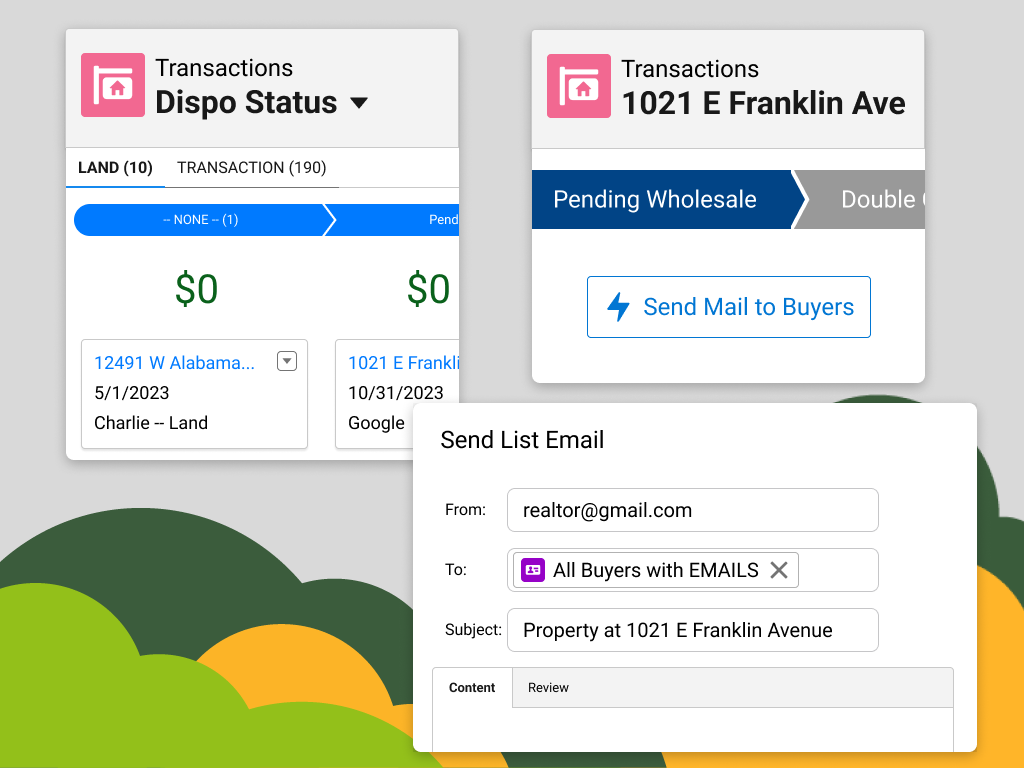Image resolution: width=1024 pixels, height=768 pixels.
Task: Select the Content tab
Action: (471, 687)
